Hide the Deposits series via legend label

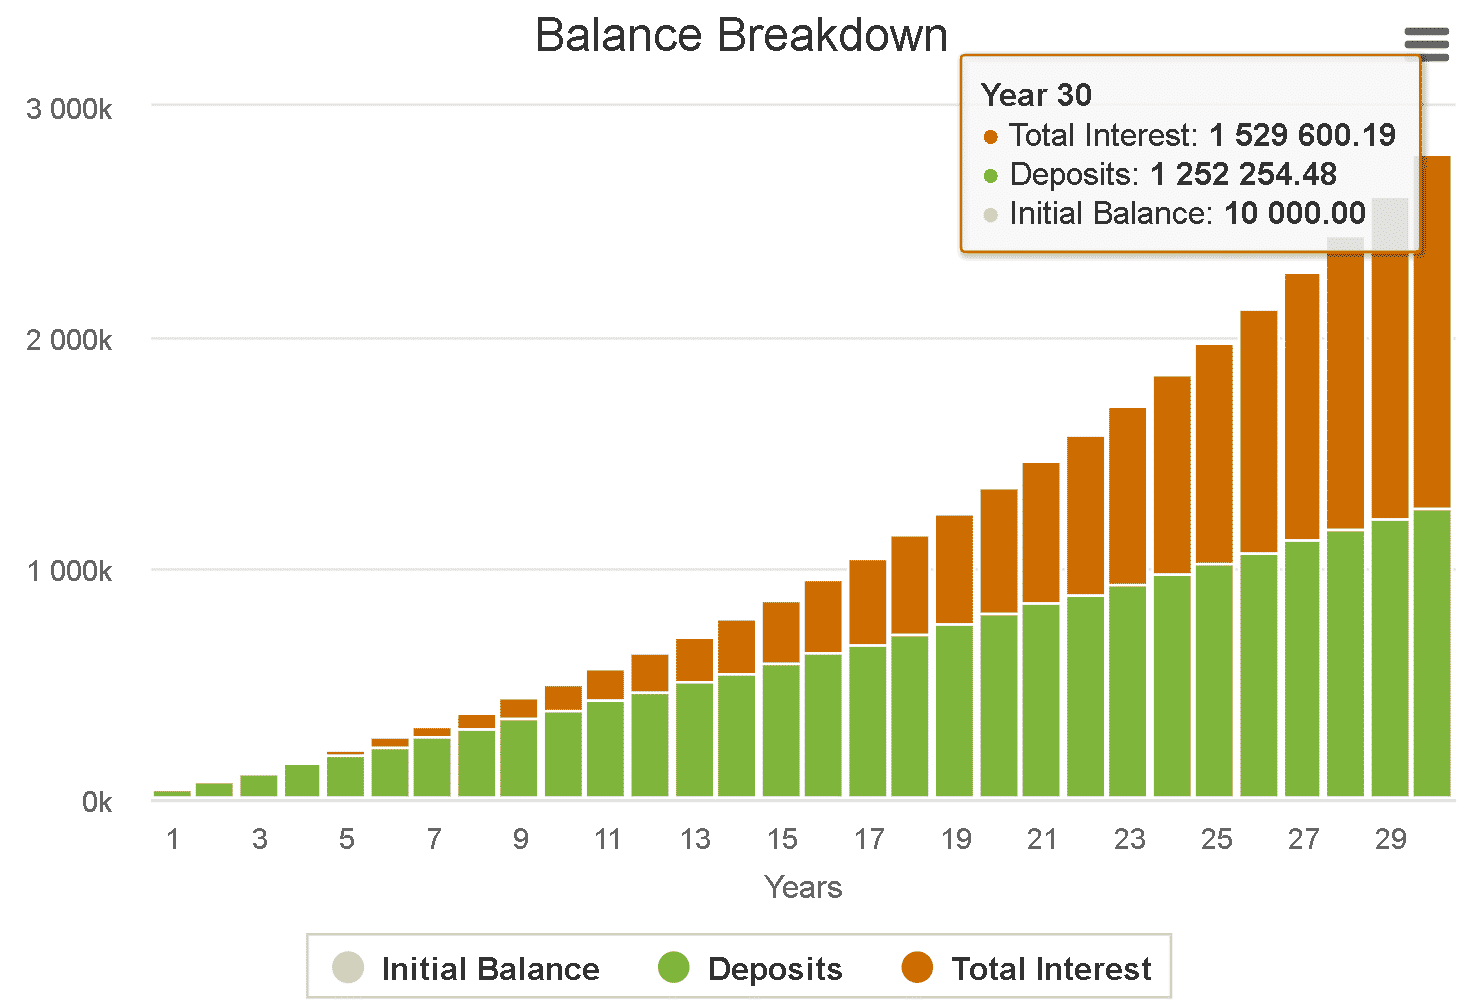point(774,968)
